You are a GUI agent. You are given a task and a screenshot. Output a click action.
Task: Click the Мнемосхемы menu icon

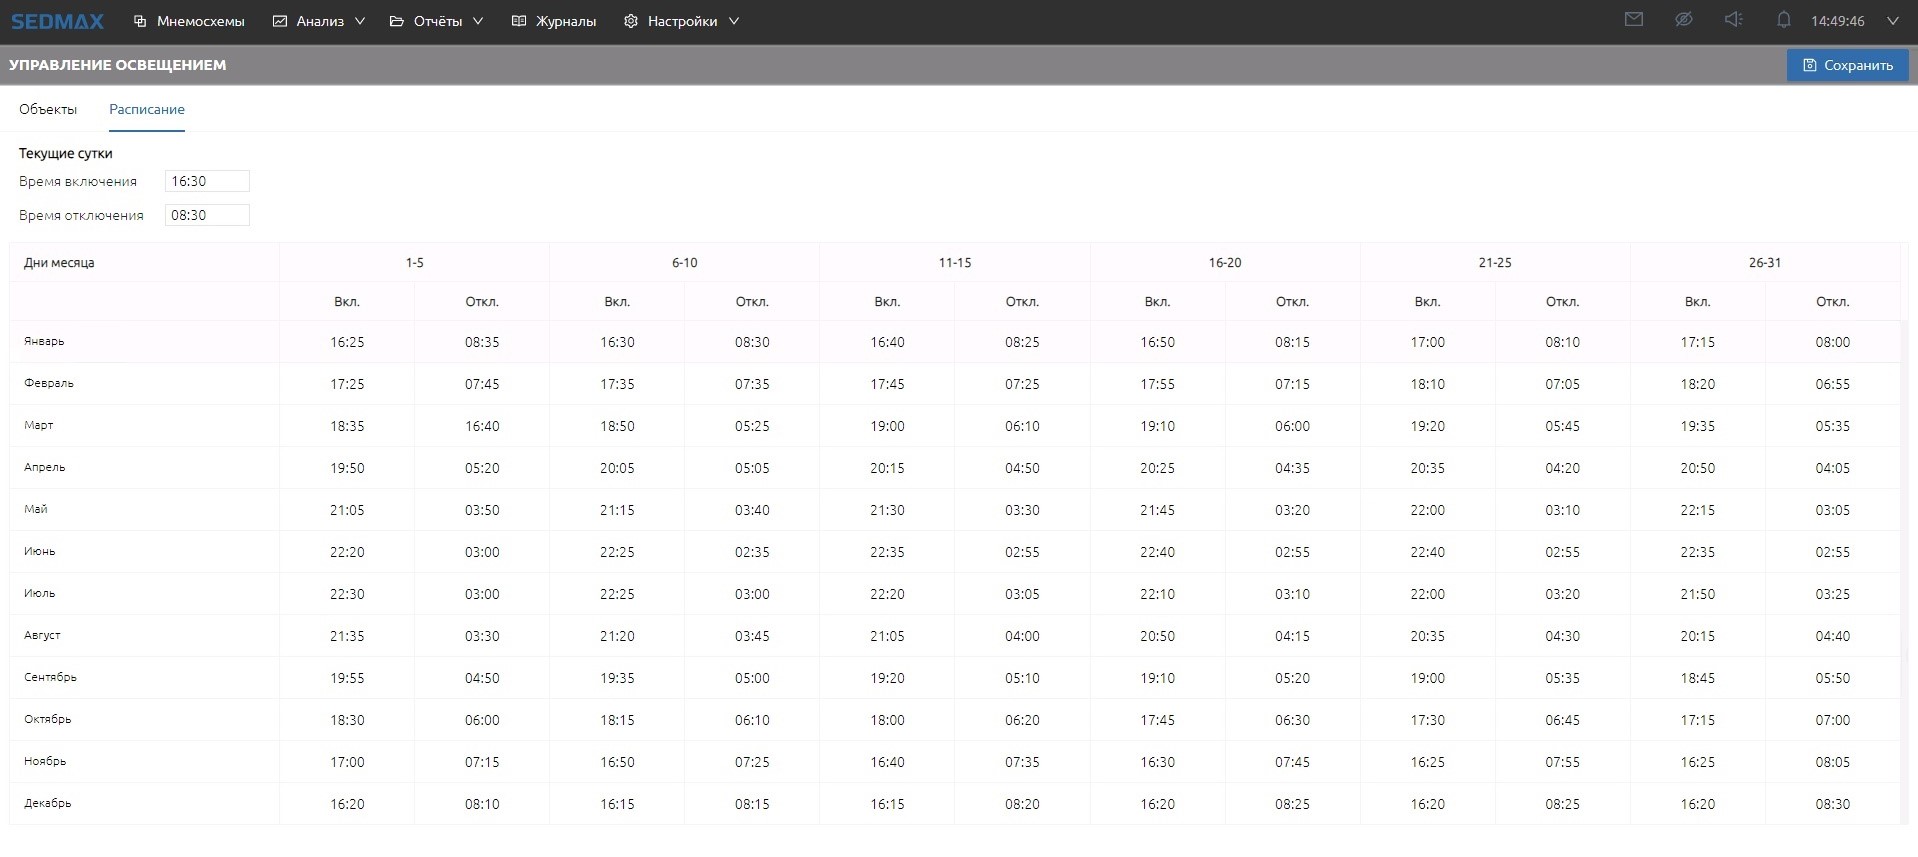[140, 21]
